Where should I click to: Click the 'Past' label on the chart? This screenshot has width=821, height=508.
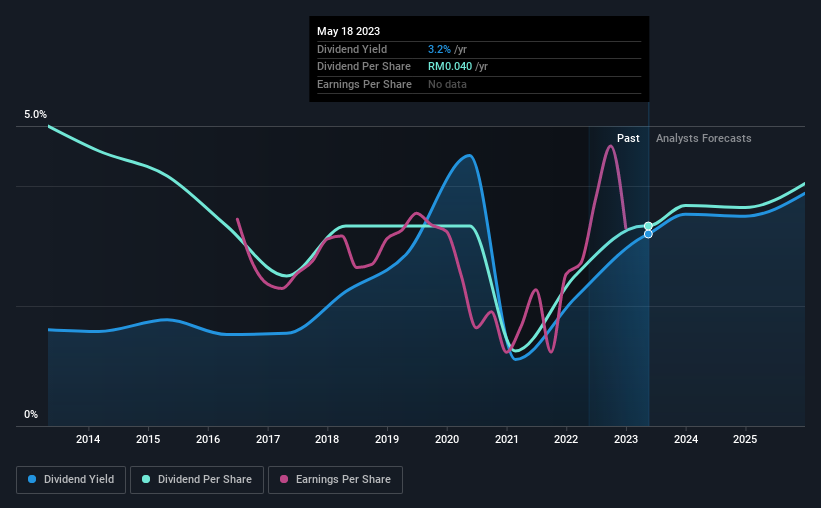point(628,138)
